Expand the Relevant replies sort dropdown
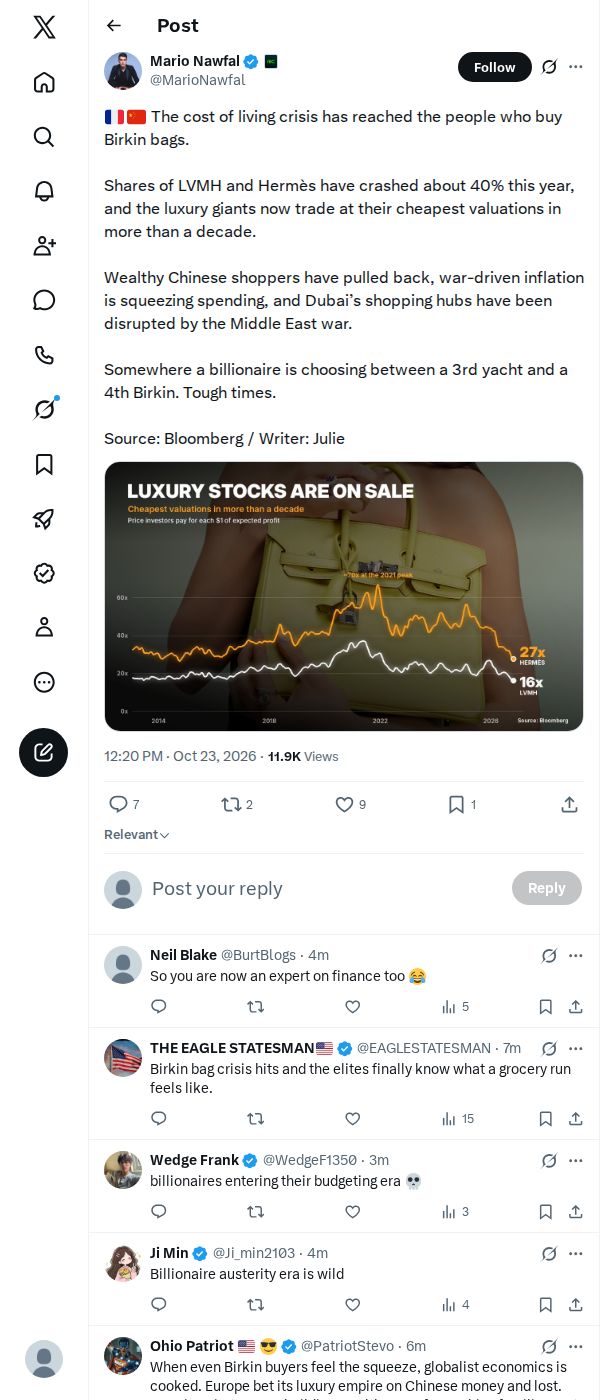 137,835
